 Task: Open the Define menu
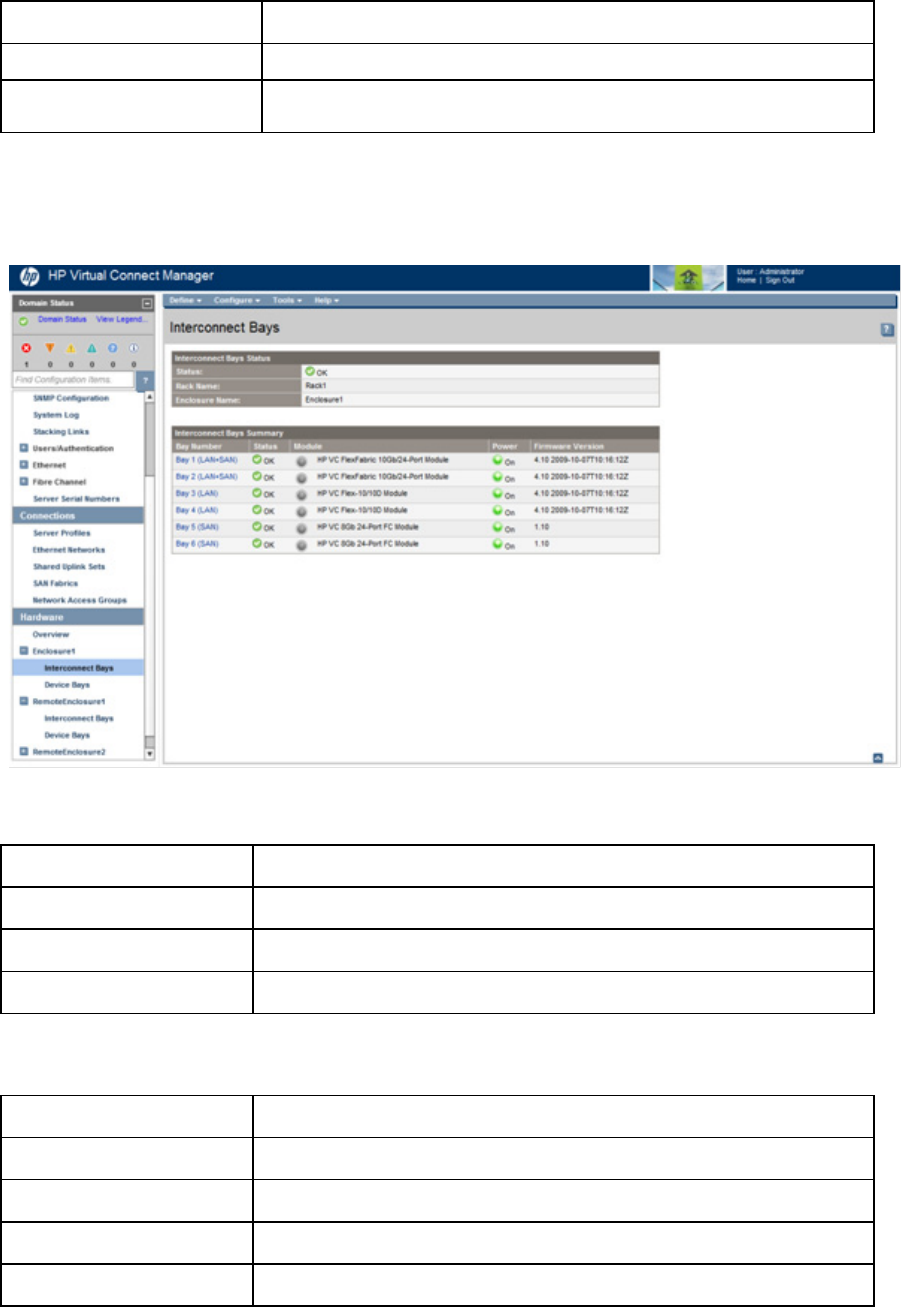[x=185, y=300]
